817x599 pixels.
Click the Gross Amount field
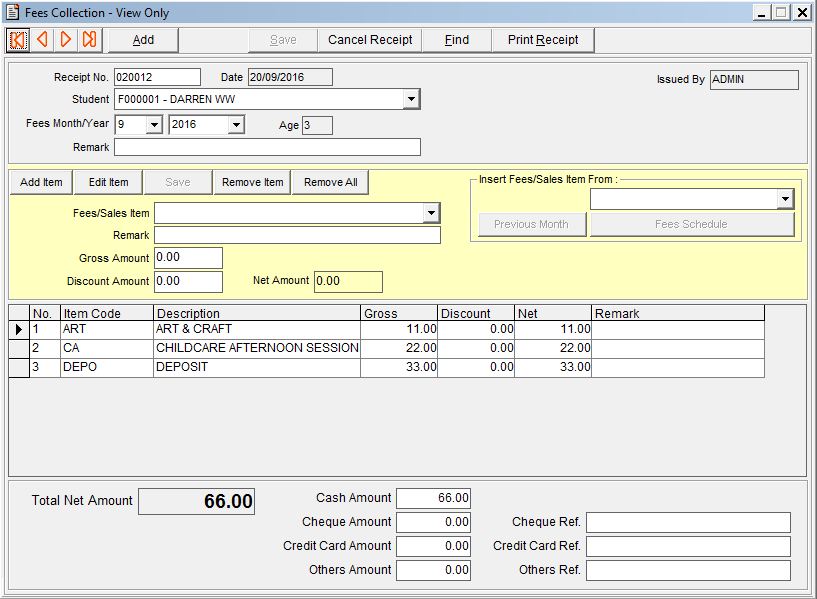coord(188,258)
